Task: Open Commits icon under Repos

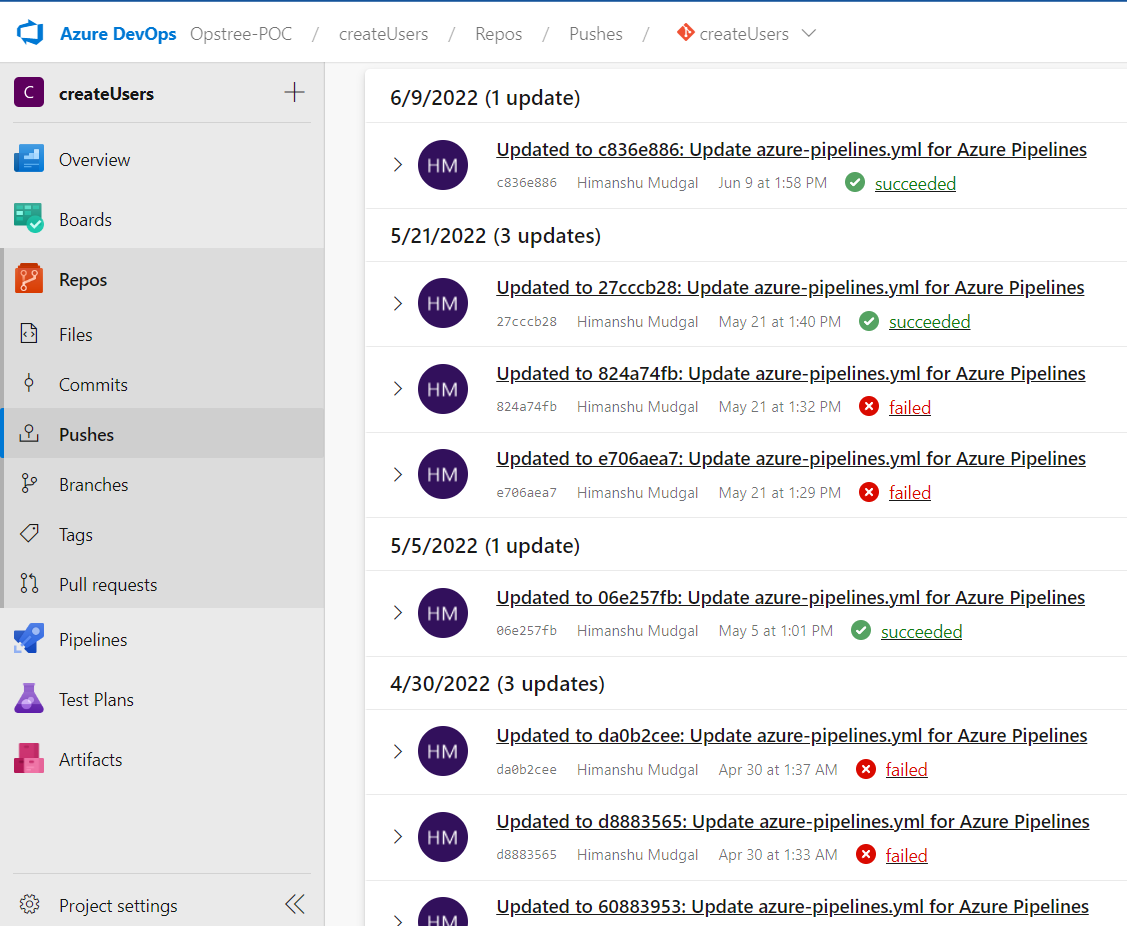Action: click(x=29, y=383)
